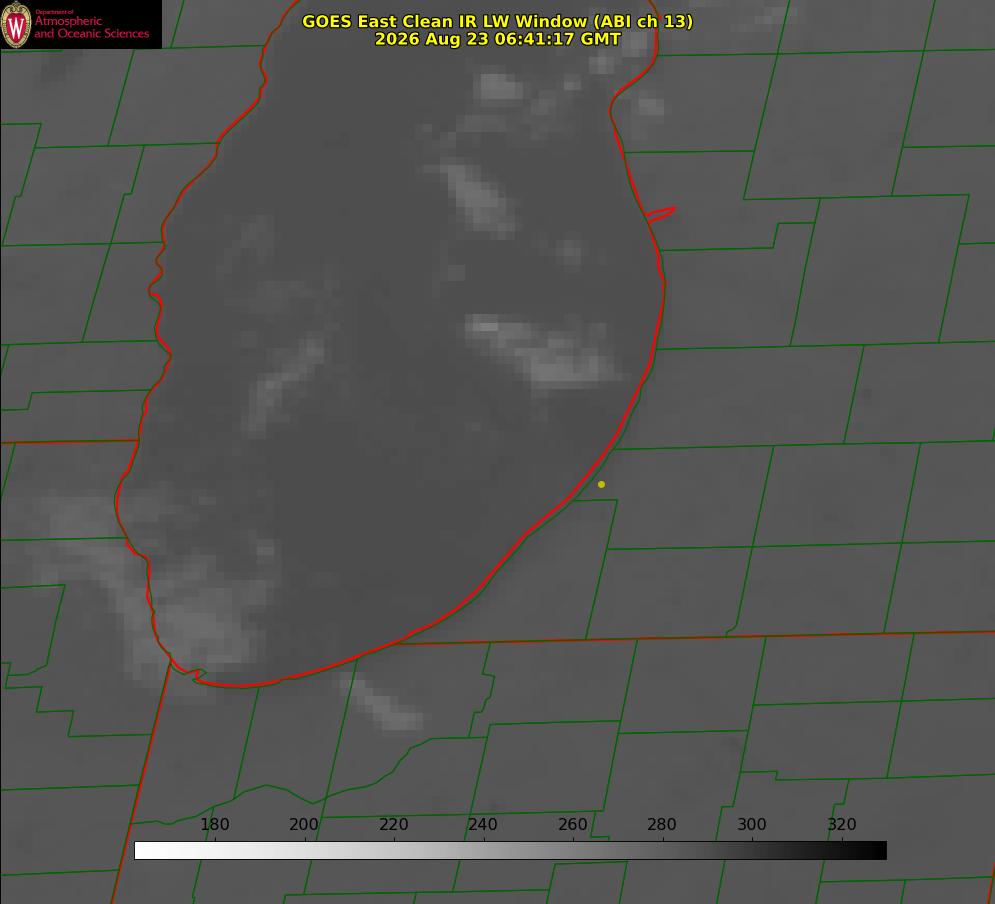Click the 240 label on colorbar
Viewport: 995px width, 904px height.
click(483, 824)
